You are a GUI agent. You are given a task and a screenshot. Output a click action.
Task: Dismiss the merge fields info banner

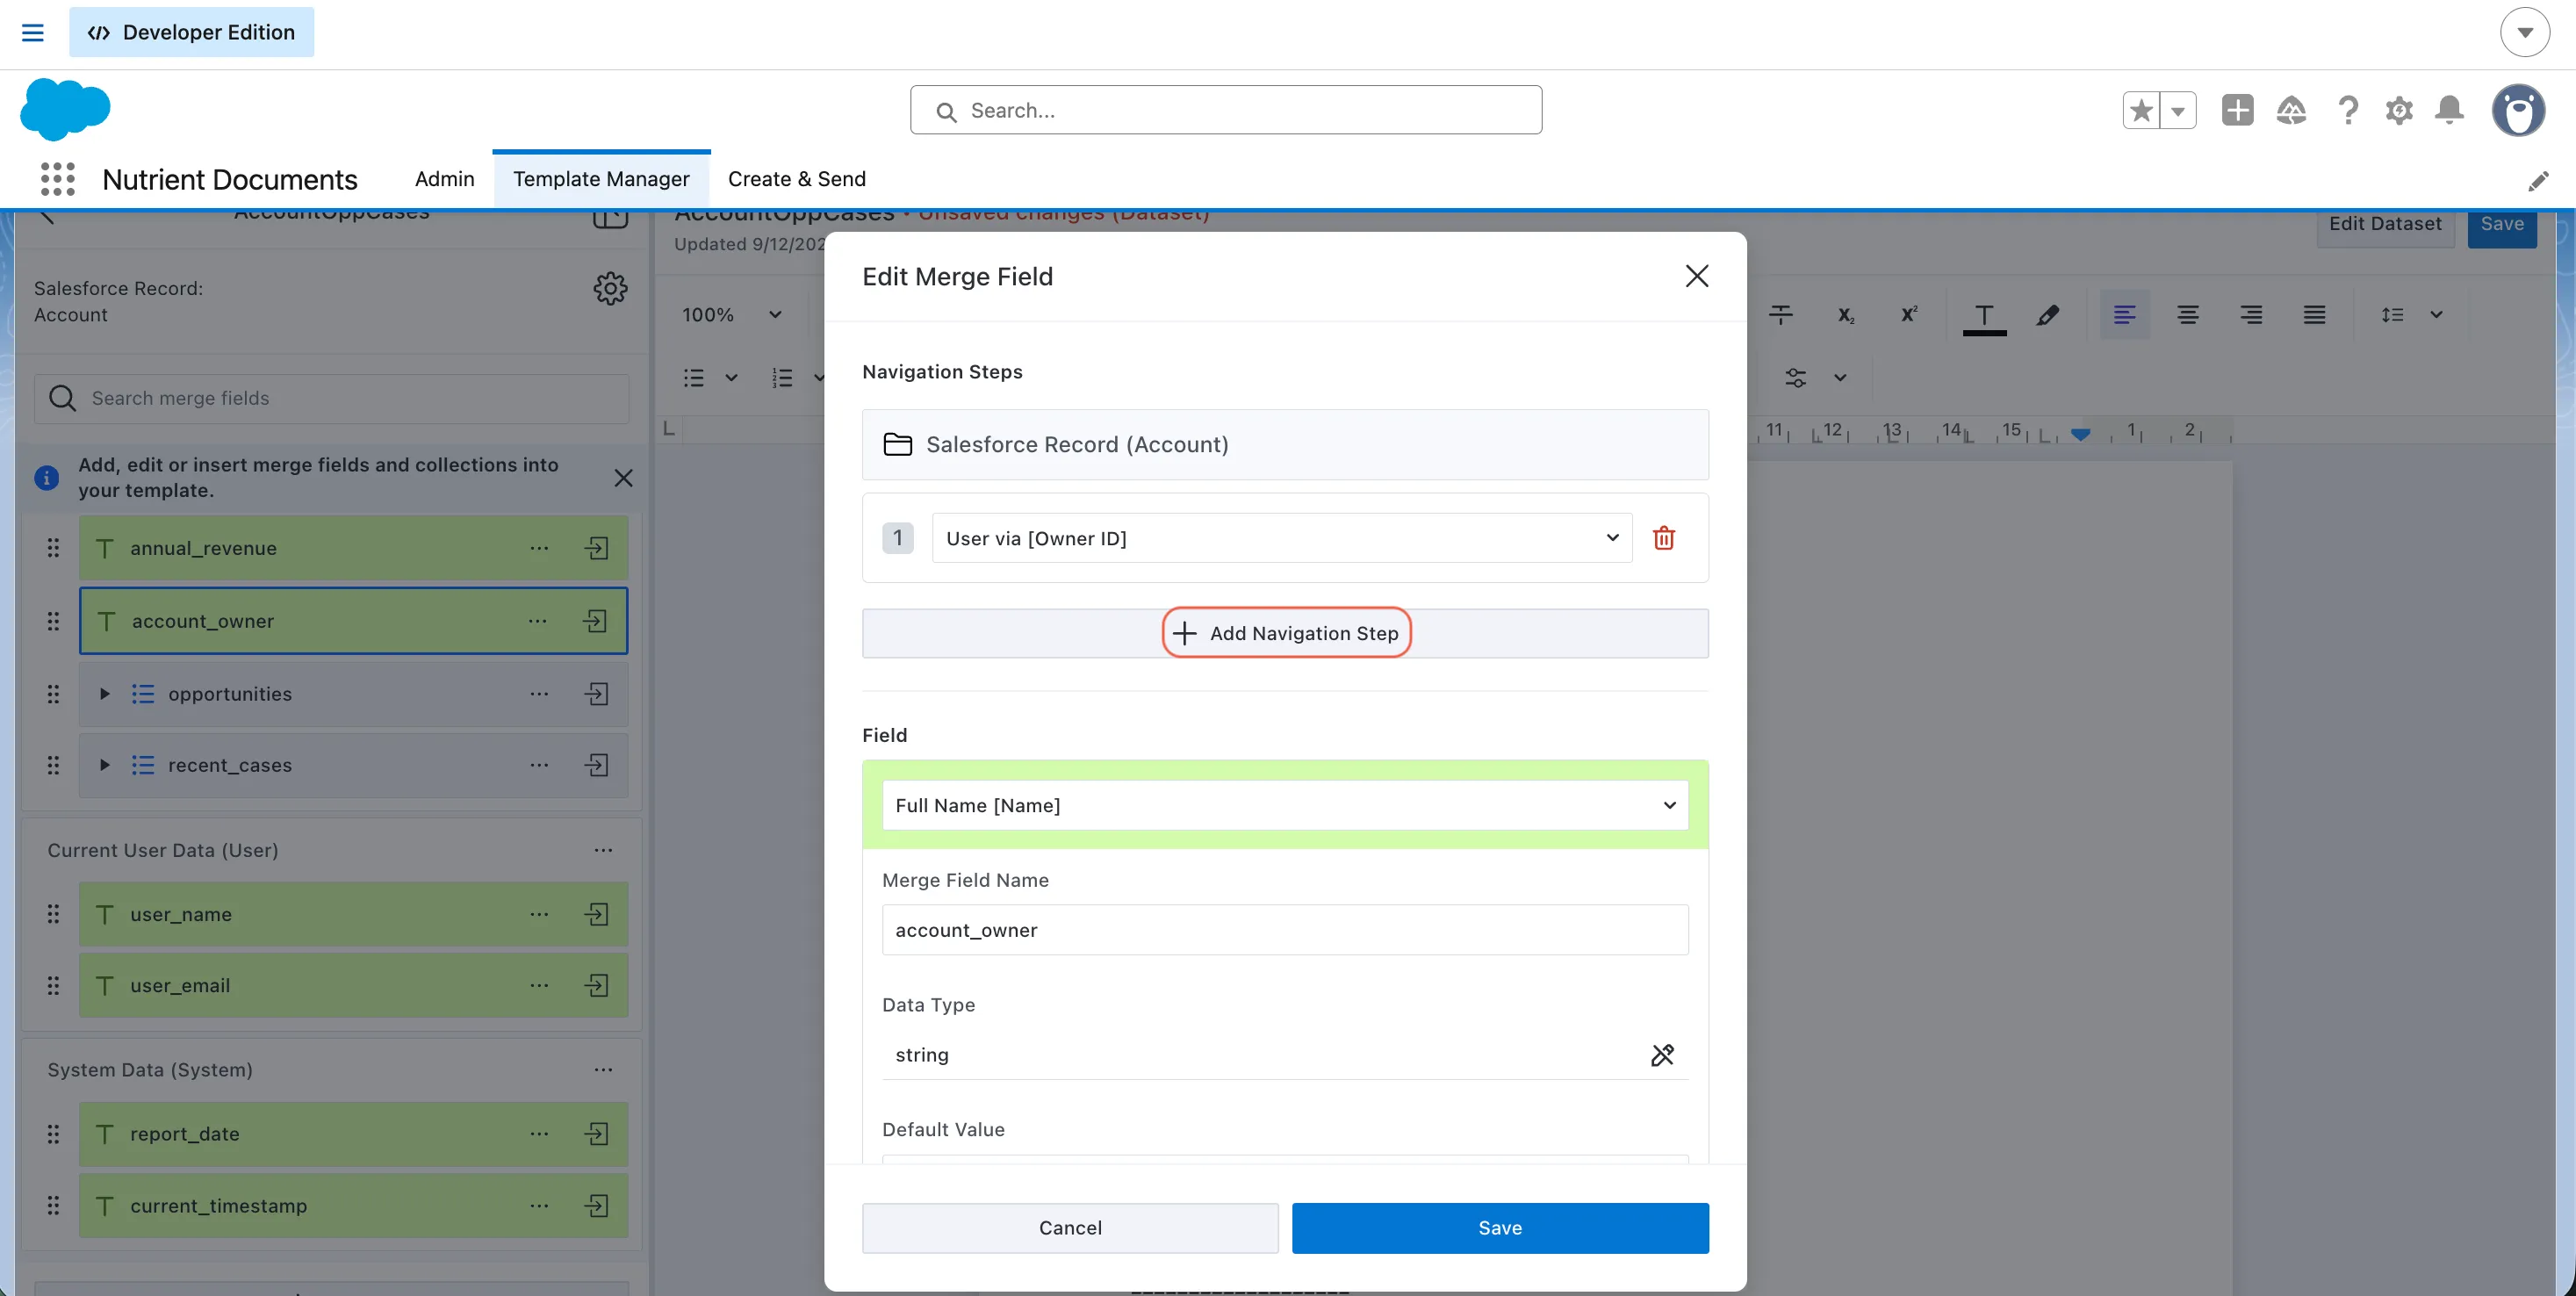point(623,478)
